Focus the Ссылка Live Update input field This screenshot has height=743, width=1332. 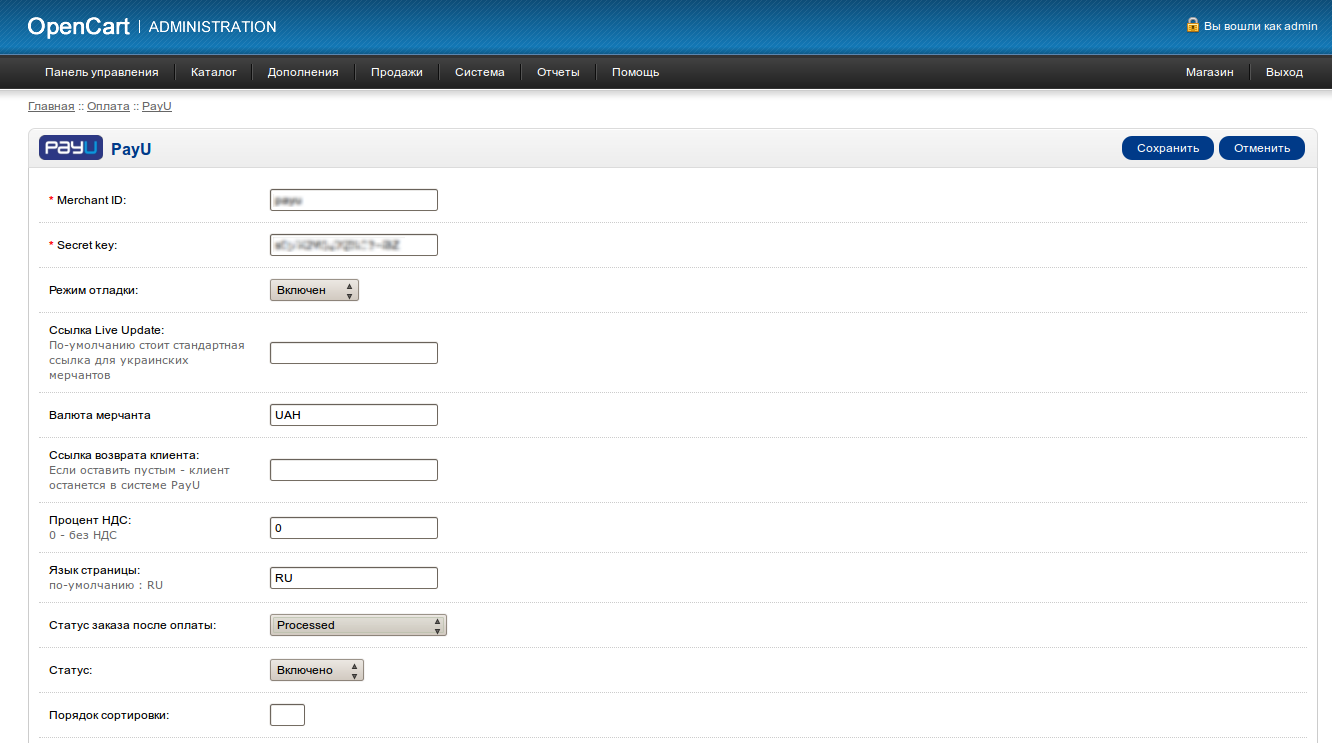(x=354, y=353)
